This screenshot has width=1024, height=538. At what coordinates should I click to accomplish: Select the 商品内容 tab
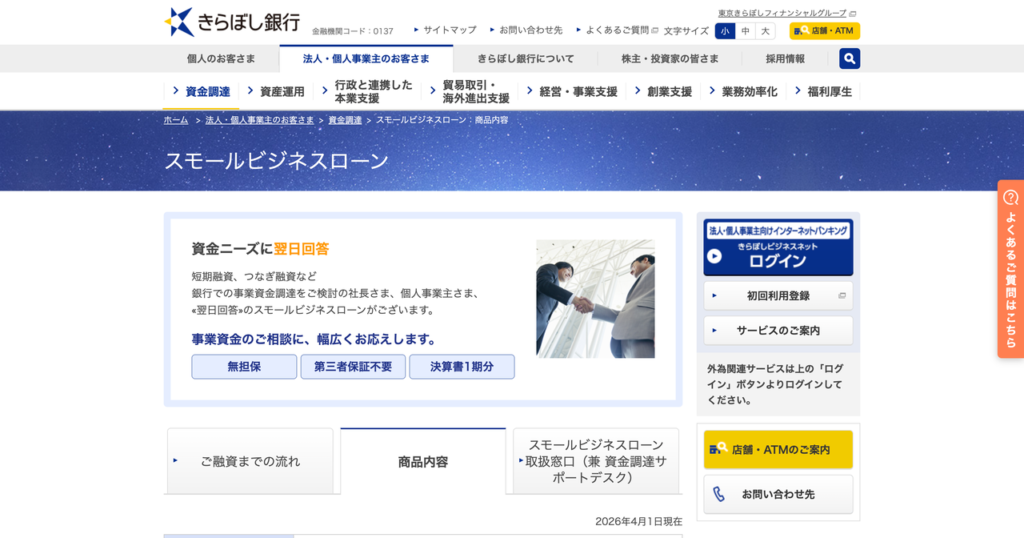pos(423,462)
